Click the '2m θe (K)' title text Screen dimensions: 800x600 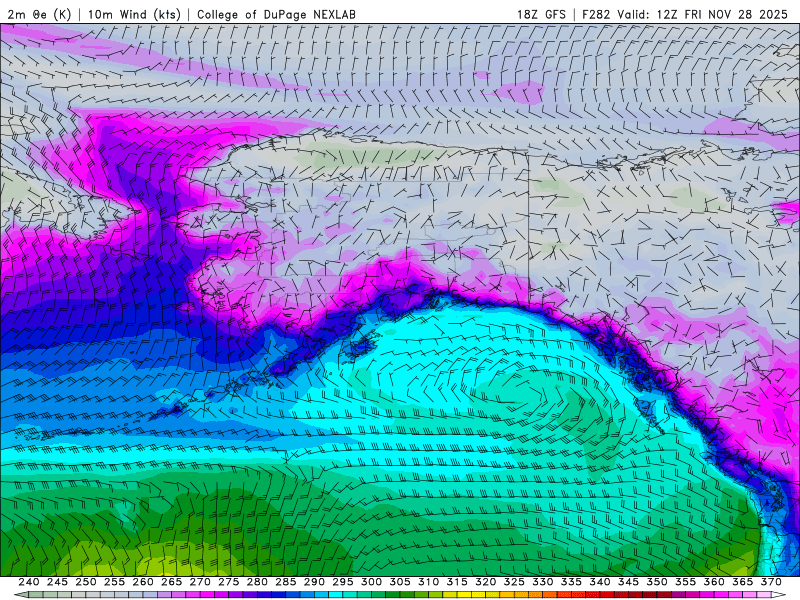click(39, 14)
